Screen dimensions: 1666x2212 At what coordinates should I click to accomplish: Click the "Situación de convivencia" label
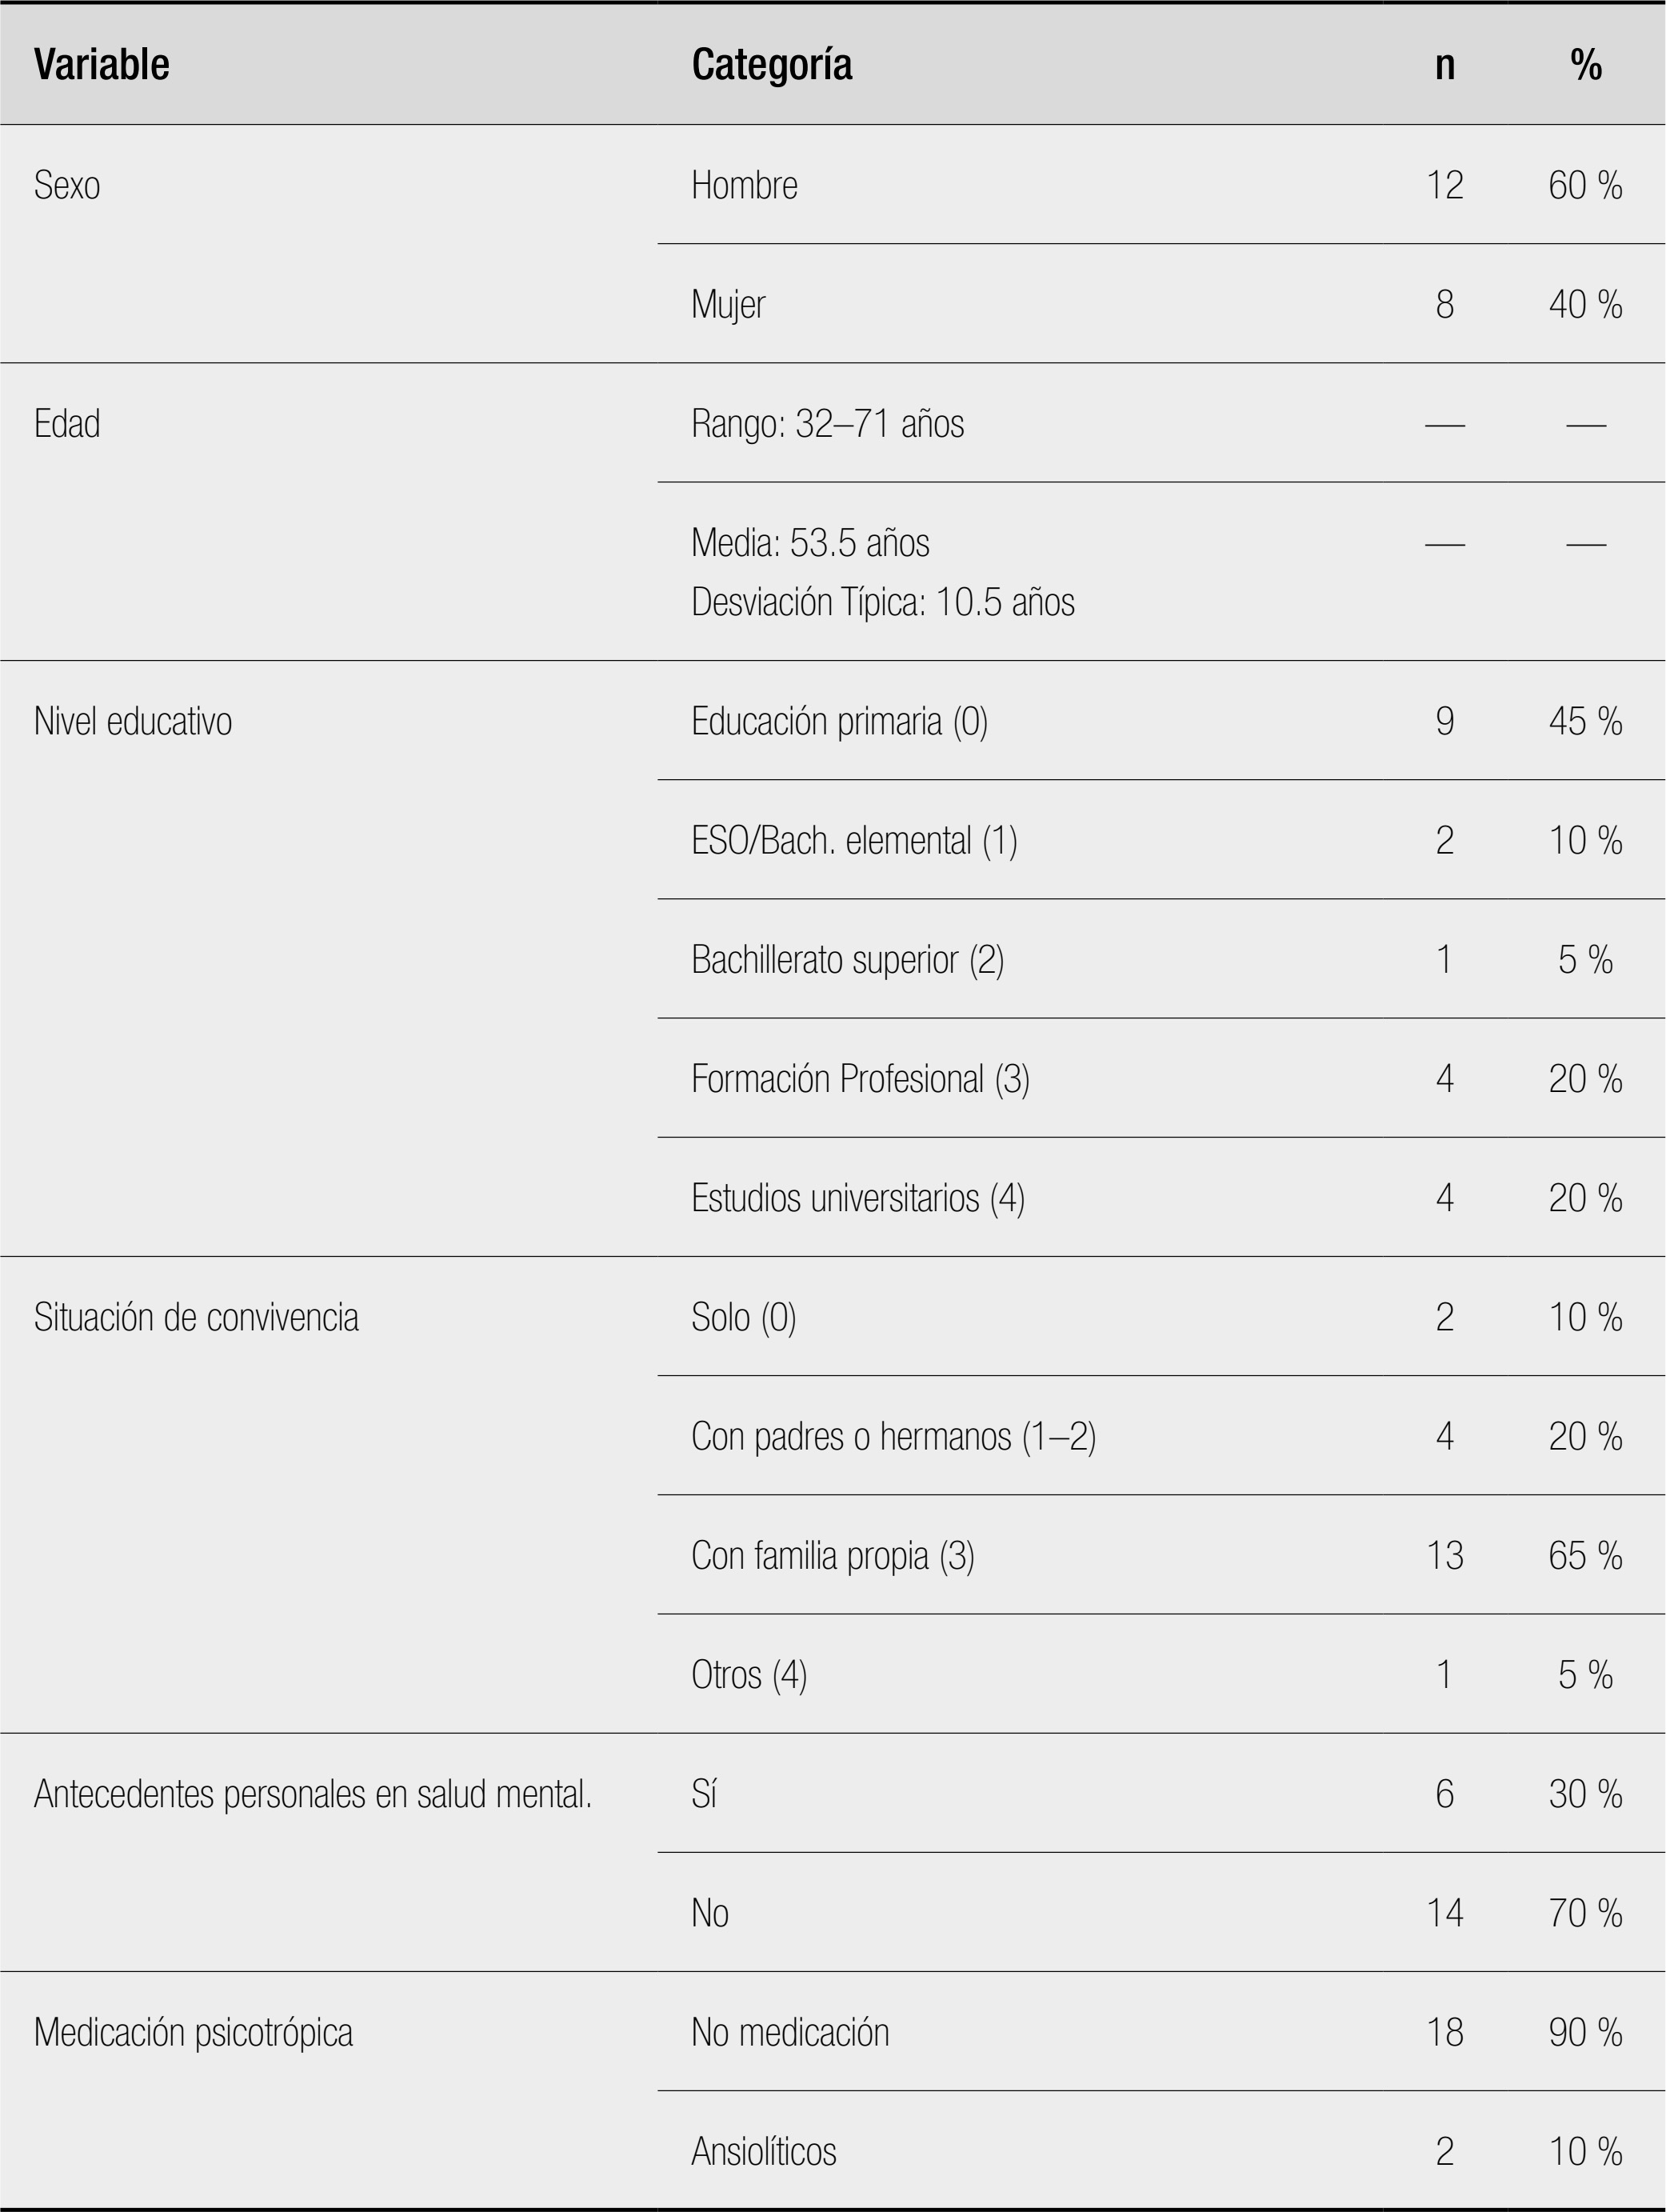click(196, 1317)
